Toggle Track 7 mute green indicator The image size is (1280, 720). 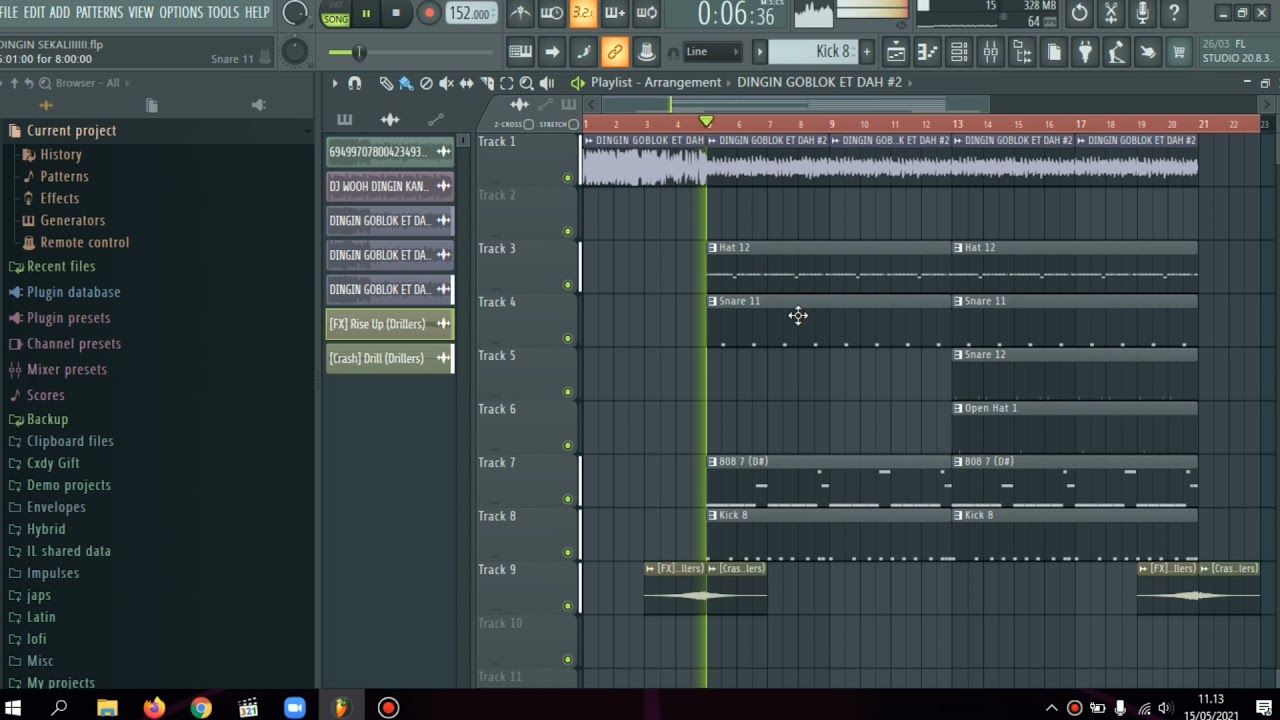(568, 499)
